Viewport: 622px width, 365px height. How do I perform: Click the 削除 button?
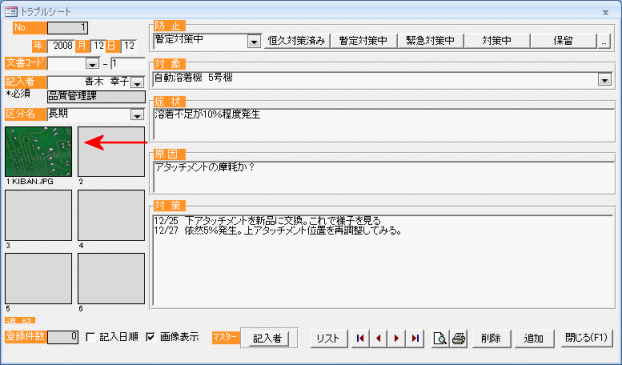coord(491,338)
